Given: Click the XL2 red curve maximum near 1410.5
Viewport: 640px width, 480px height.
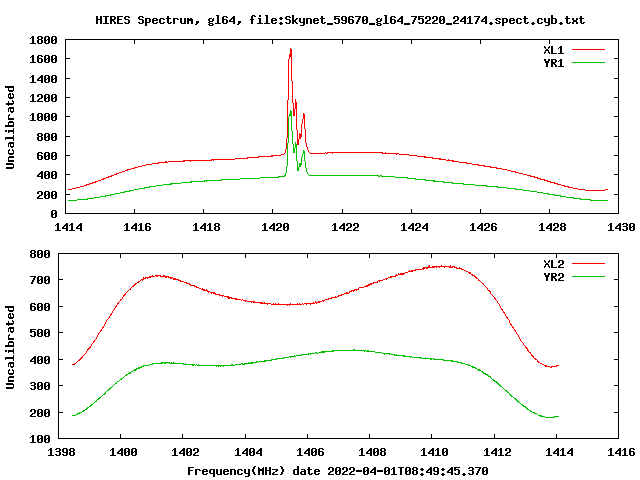Looking at the screenshot, I should click(443, 267).
